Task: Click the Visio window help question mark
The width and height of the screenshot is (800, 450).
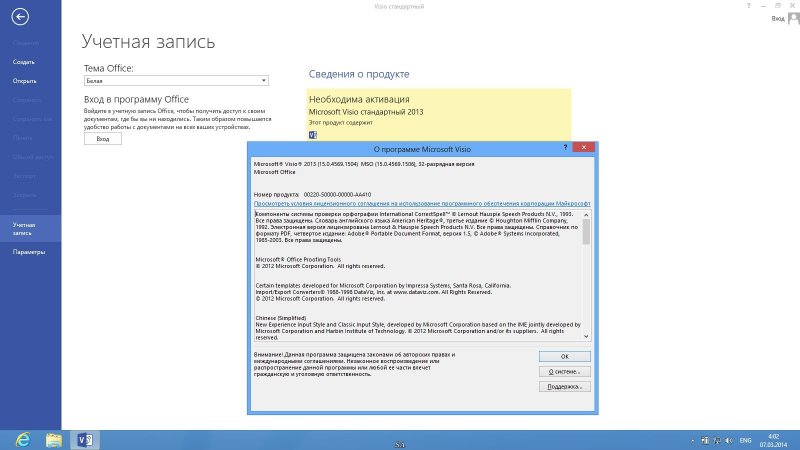Action: coord(748,6)
